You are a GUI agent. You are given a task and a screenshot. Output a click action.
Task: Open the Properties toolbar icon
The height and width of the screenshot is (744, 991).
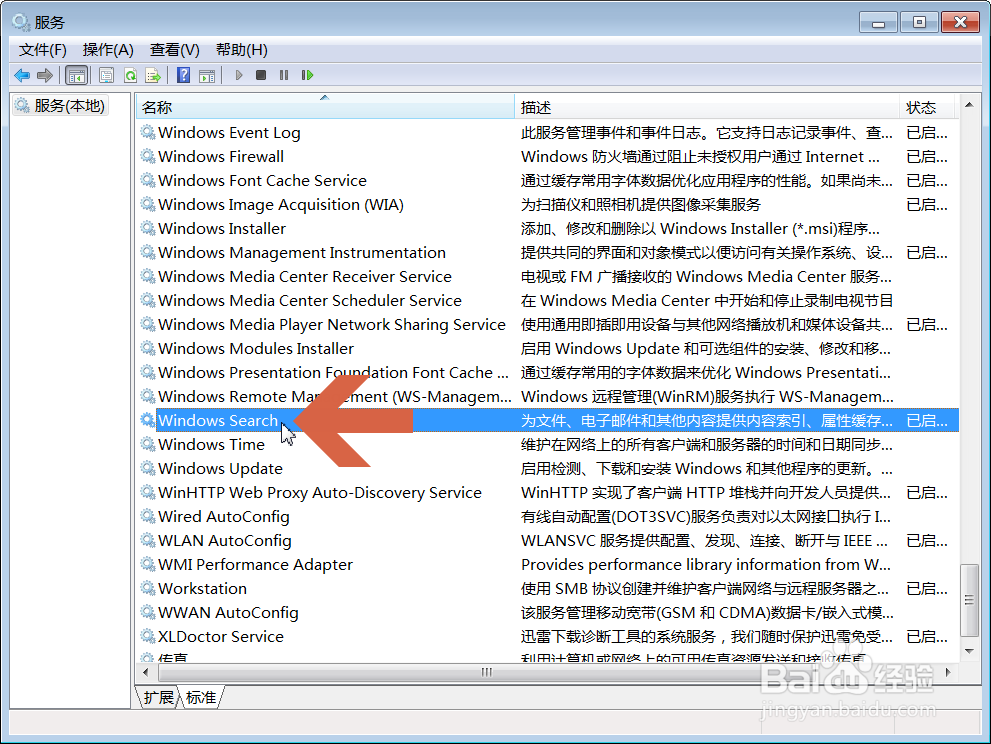[x=106, y=76]
